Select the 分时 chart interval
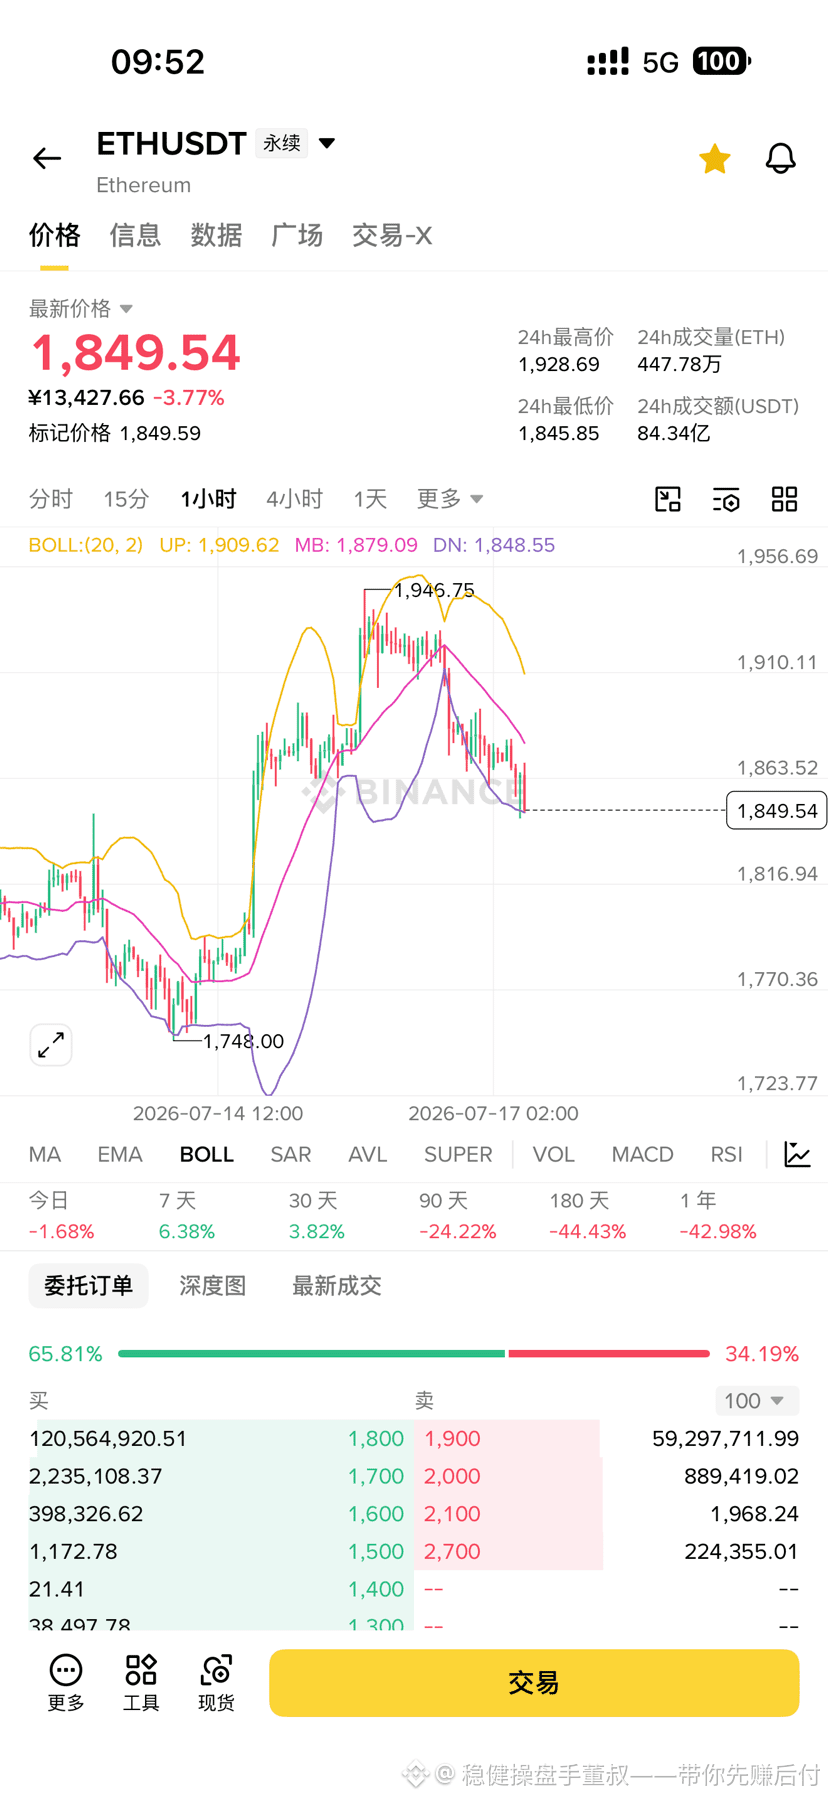 click(x=51, y=499)
